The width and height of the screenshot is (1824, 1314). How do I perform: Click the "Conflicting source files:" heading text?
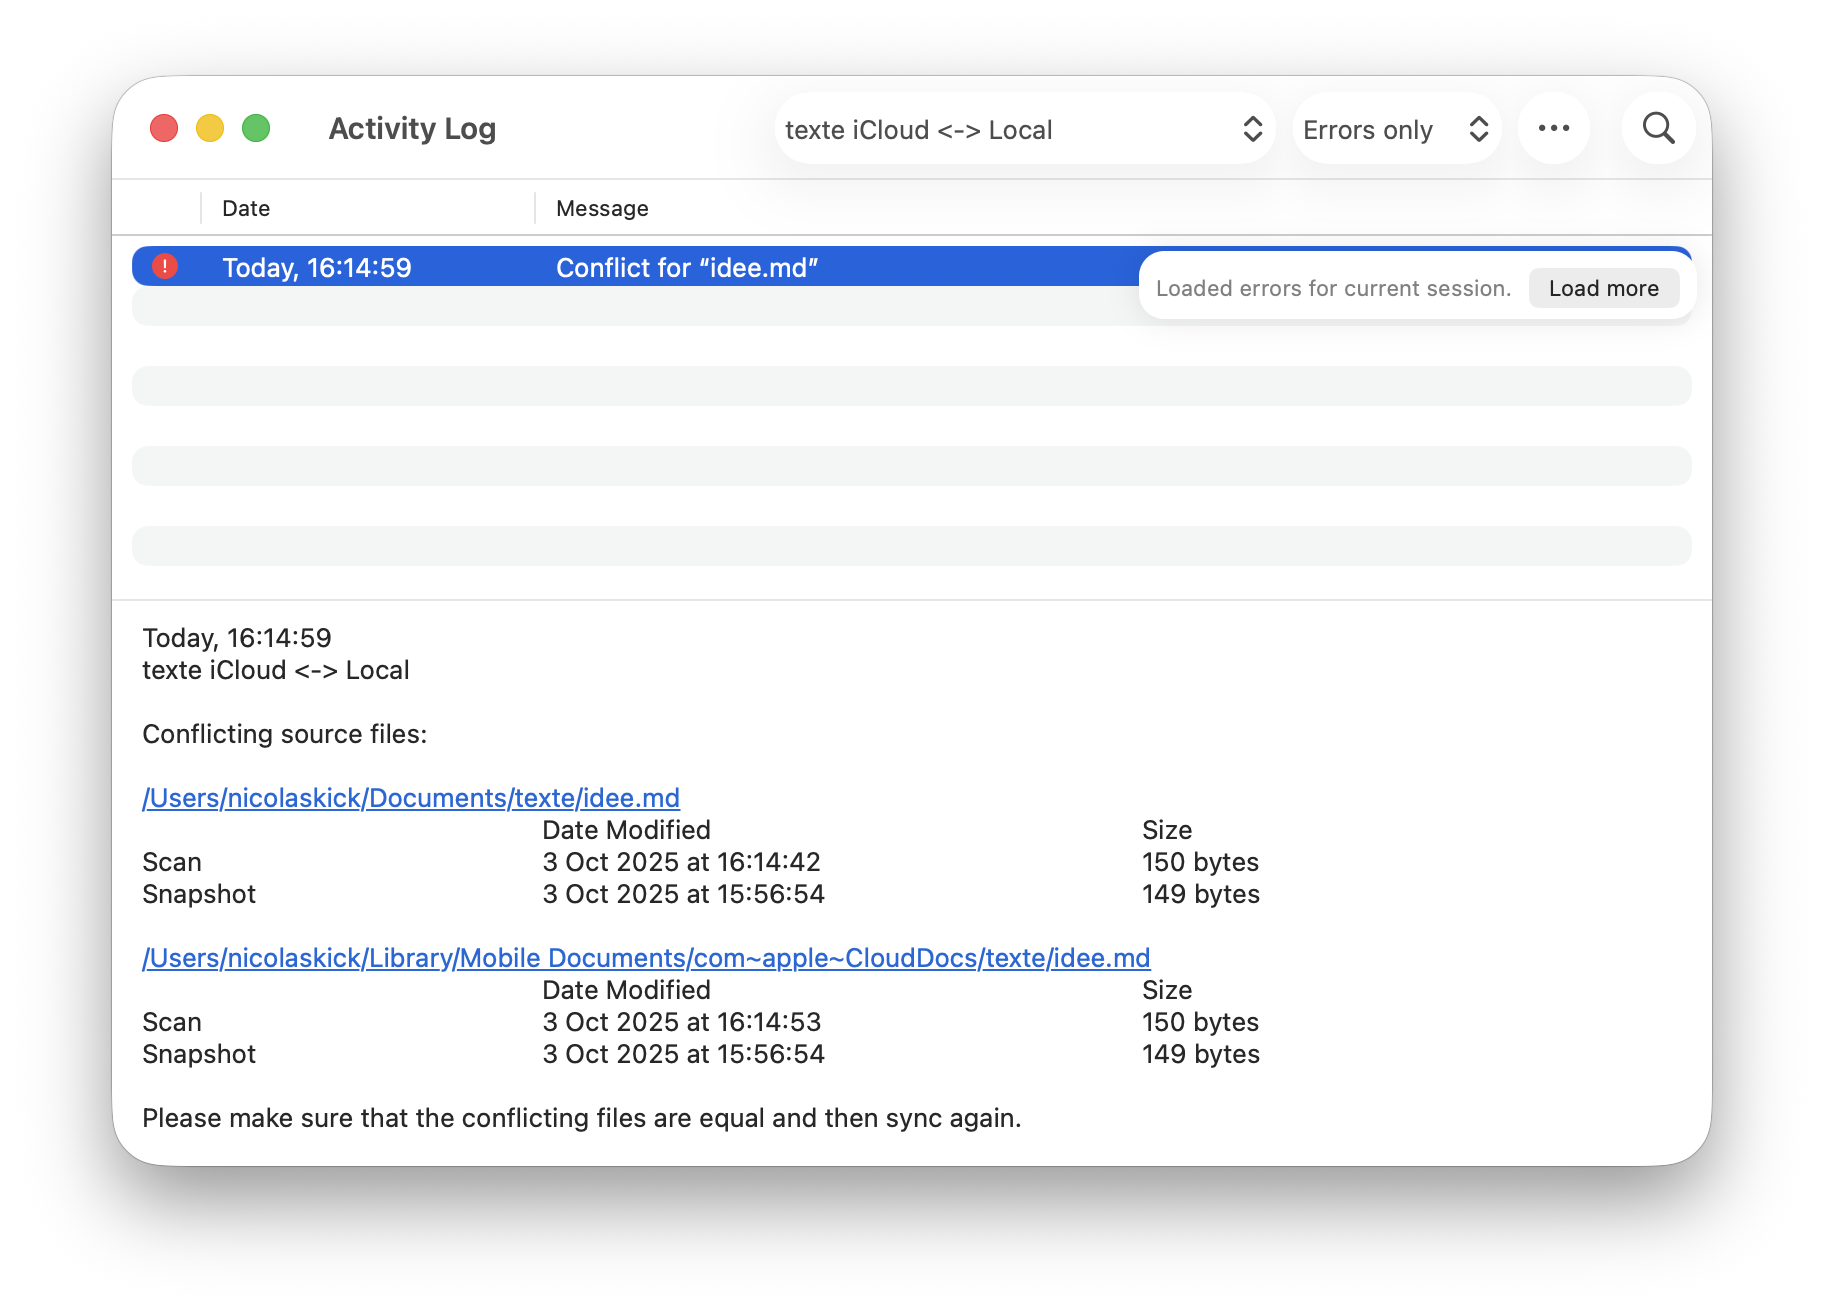pyautogui.click(x=285, y=734)
